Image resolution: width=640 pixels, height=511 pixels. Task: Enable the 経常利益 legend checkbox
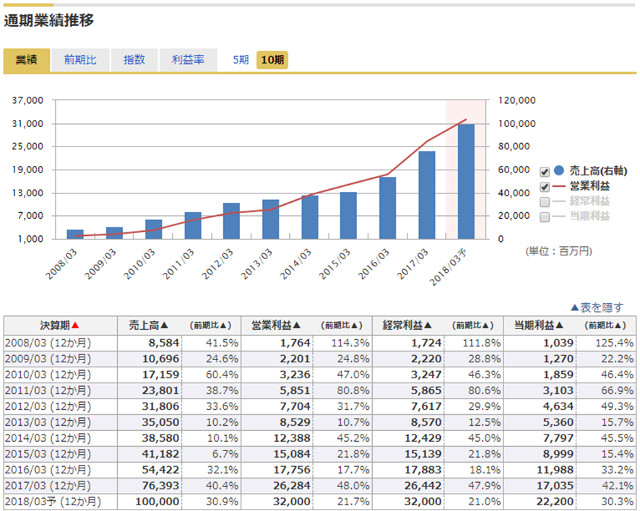544,202
